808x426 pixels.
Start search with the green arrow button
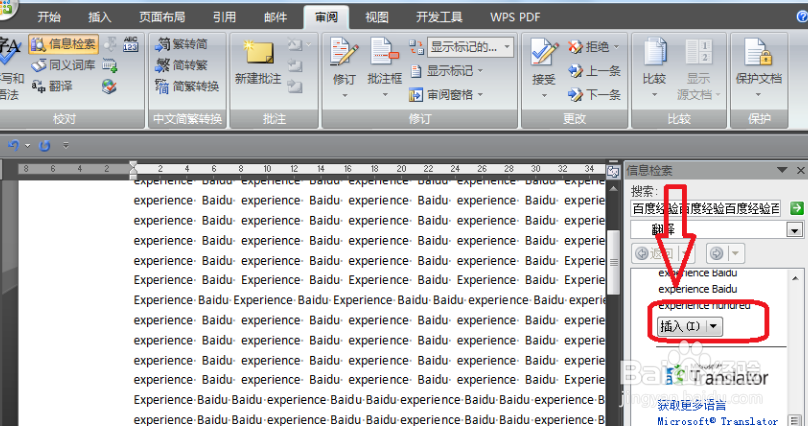point(797,208)
